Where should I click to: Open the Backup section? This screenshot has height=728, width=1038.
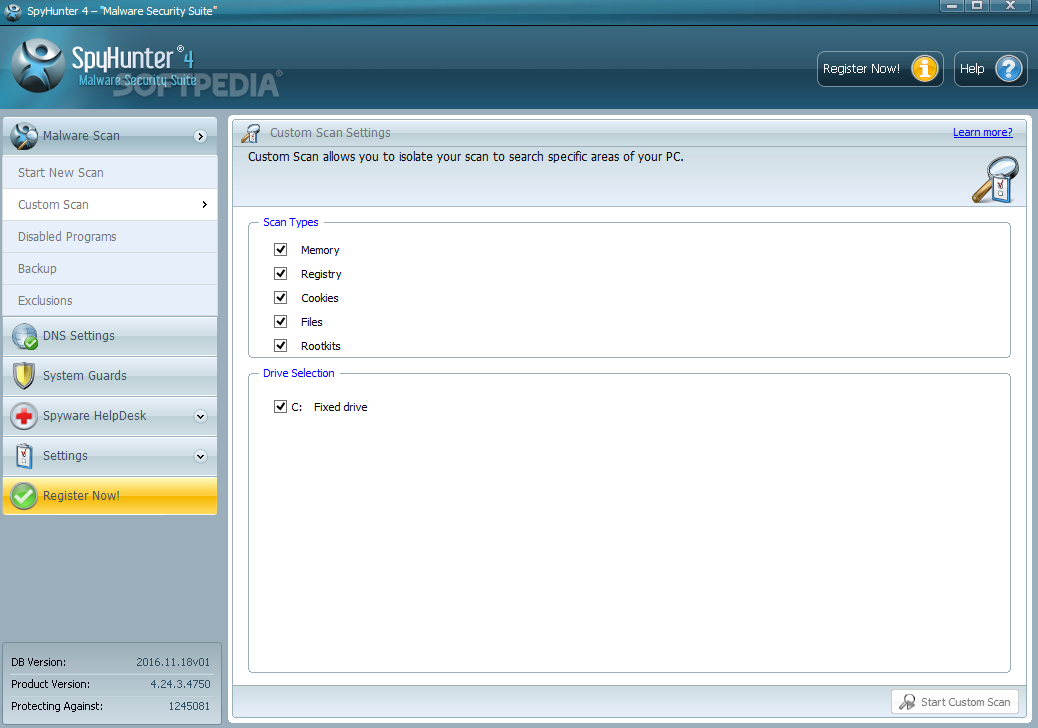click(x=110, y=269)
